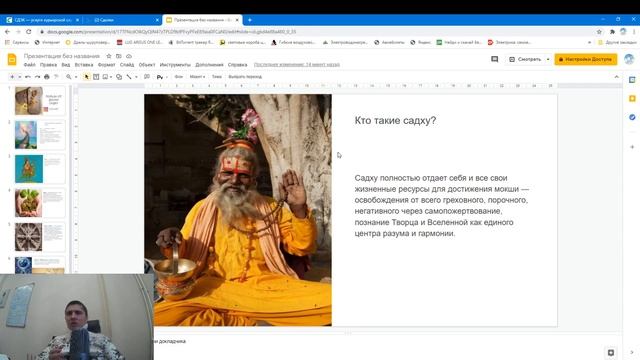Choose the shape tool
This screenshot has height=360, width=640.
point(119,77)
